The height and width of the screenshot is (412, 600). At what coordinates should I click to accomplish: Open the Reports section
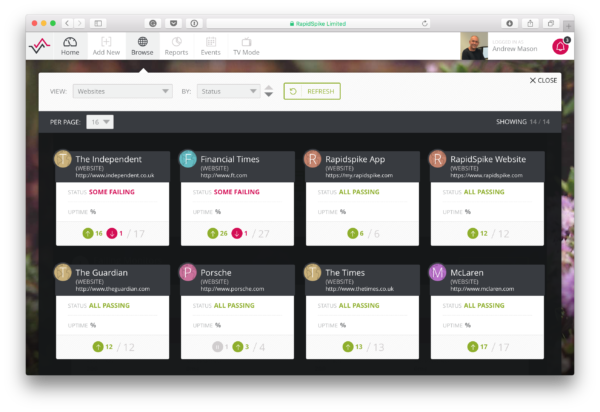coord(176,46)
